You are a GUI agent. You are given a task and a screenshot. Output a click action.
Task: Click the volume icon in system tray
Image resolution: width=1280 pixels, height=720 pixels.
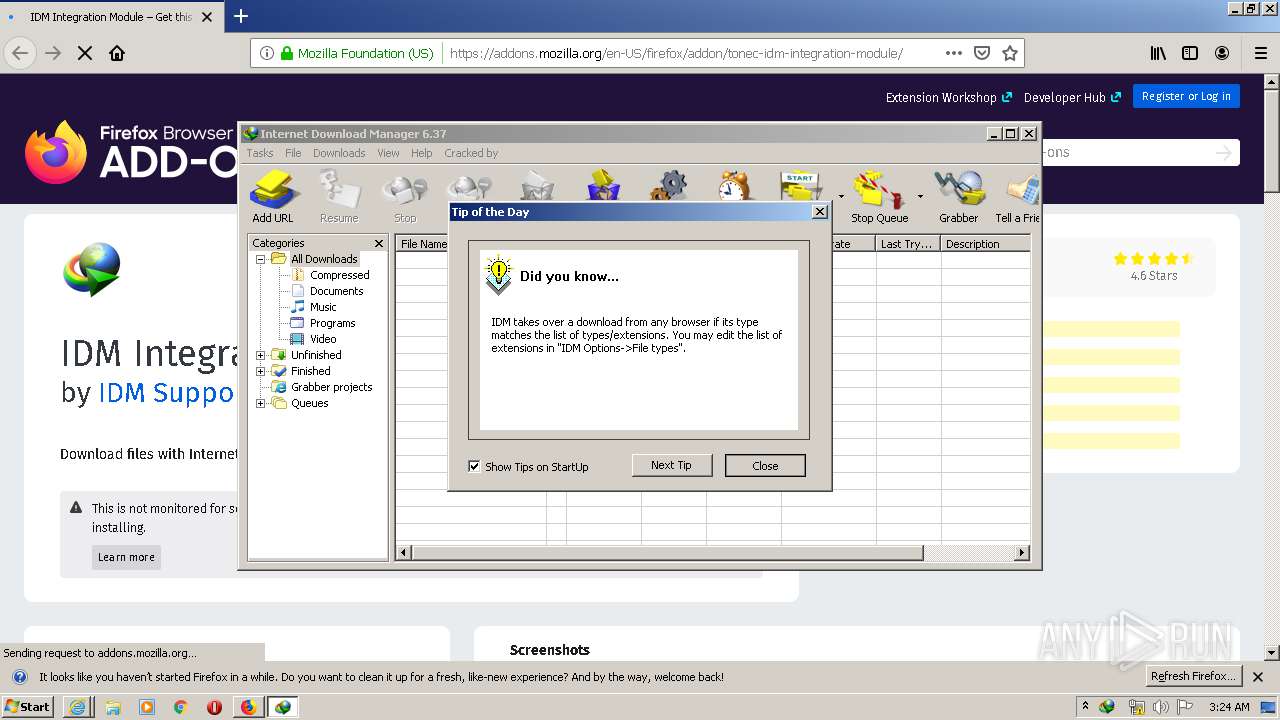[1160, 707]
